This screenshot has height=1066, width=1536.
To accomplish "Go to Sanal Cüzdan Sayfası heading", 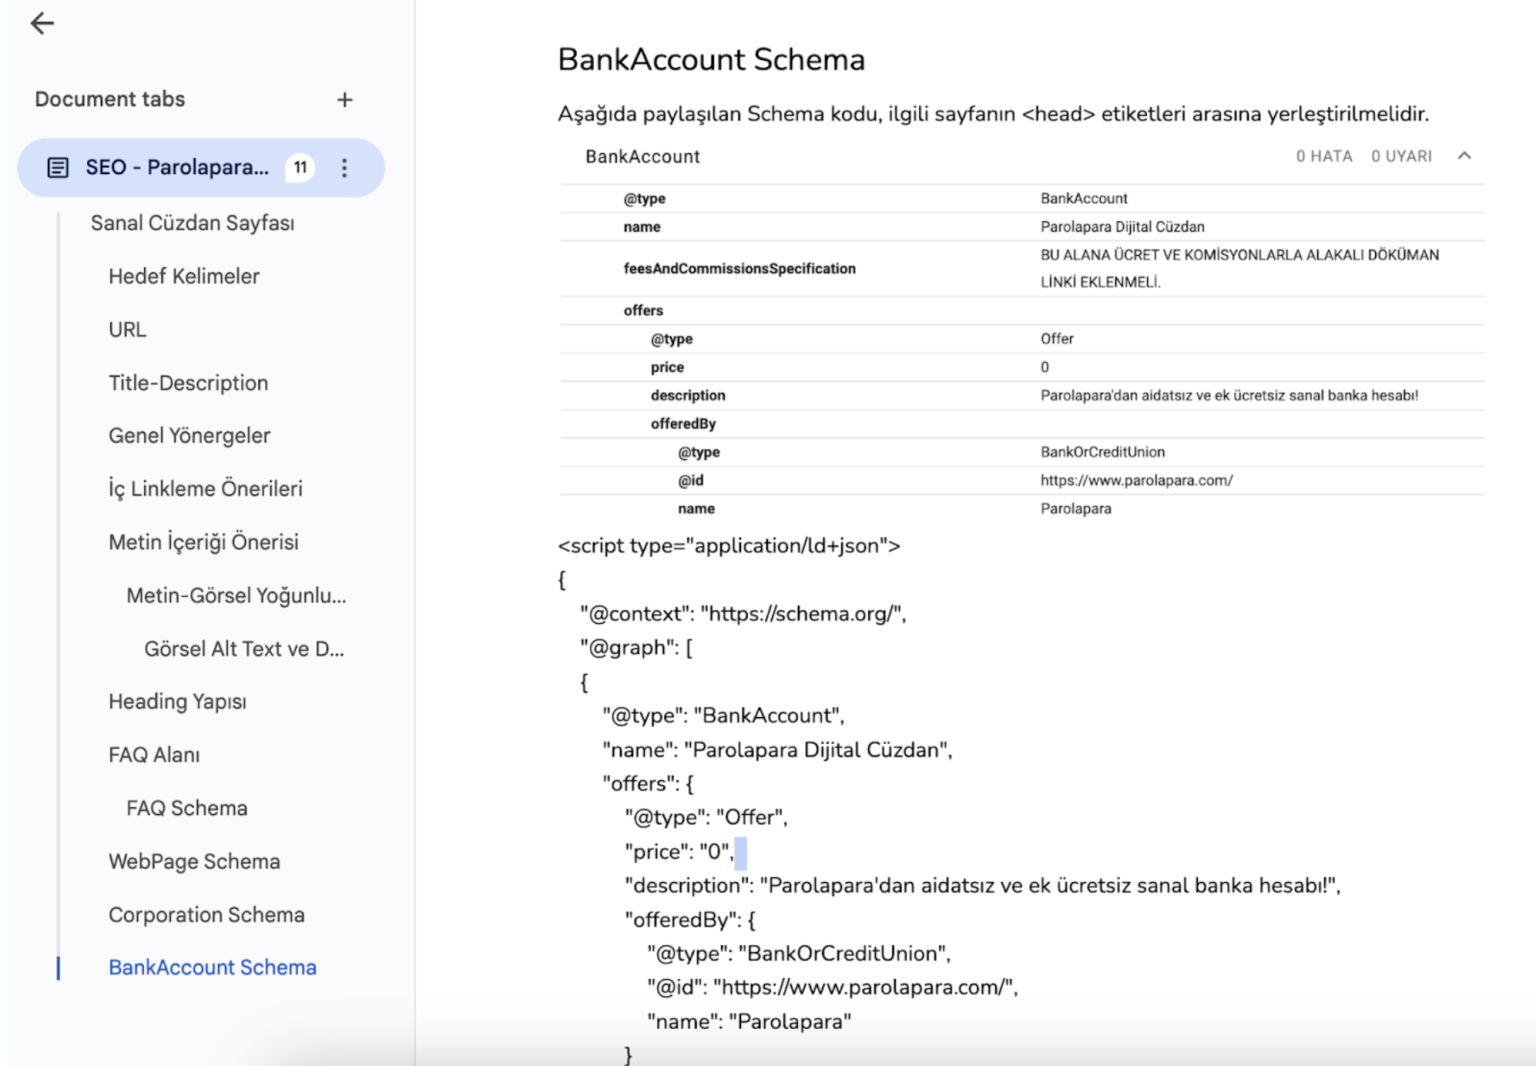I will point(193,223).
